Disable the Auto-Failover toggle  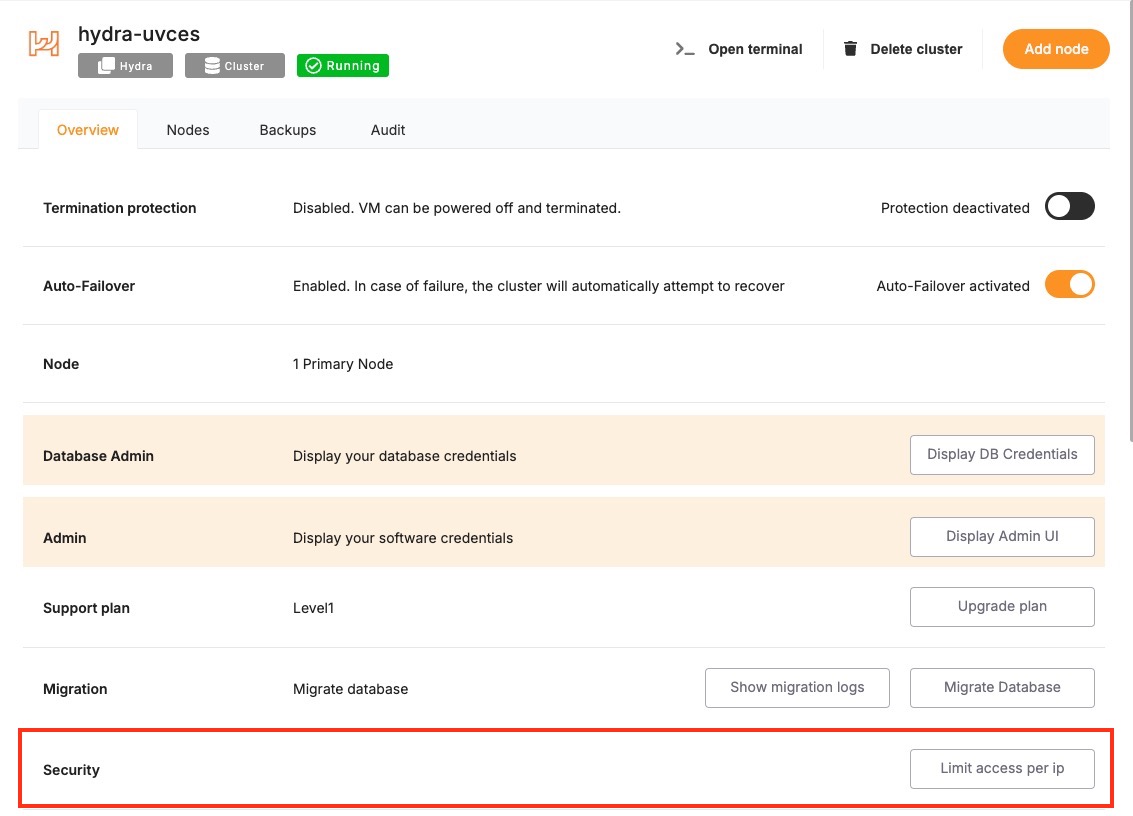point(1069,285)
